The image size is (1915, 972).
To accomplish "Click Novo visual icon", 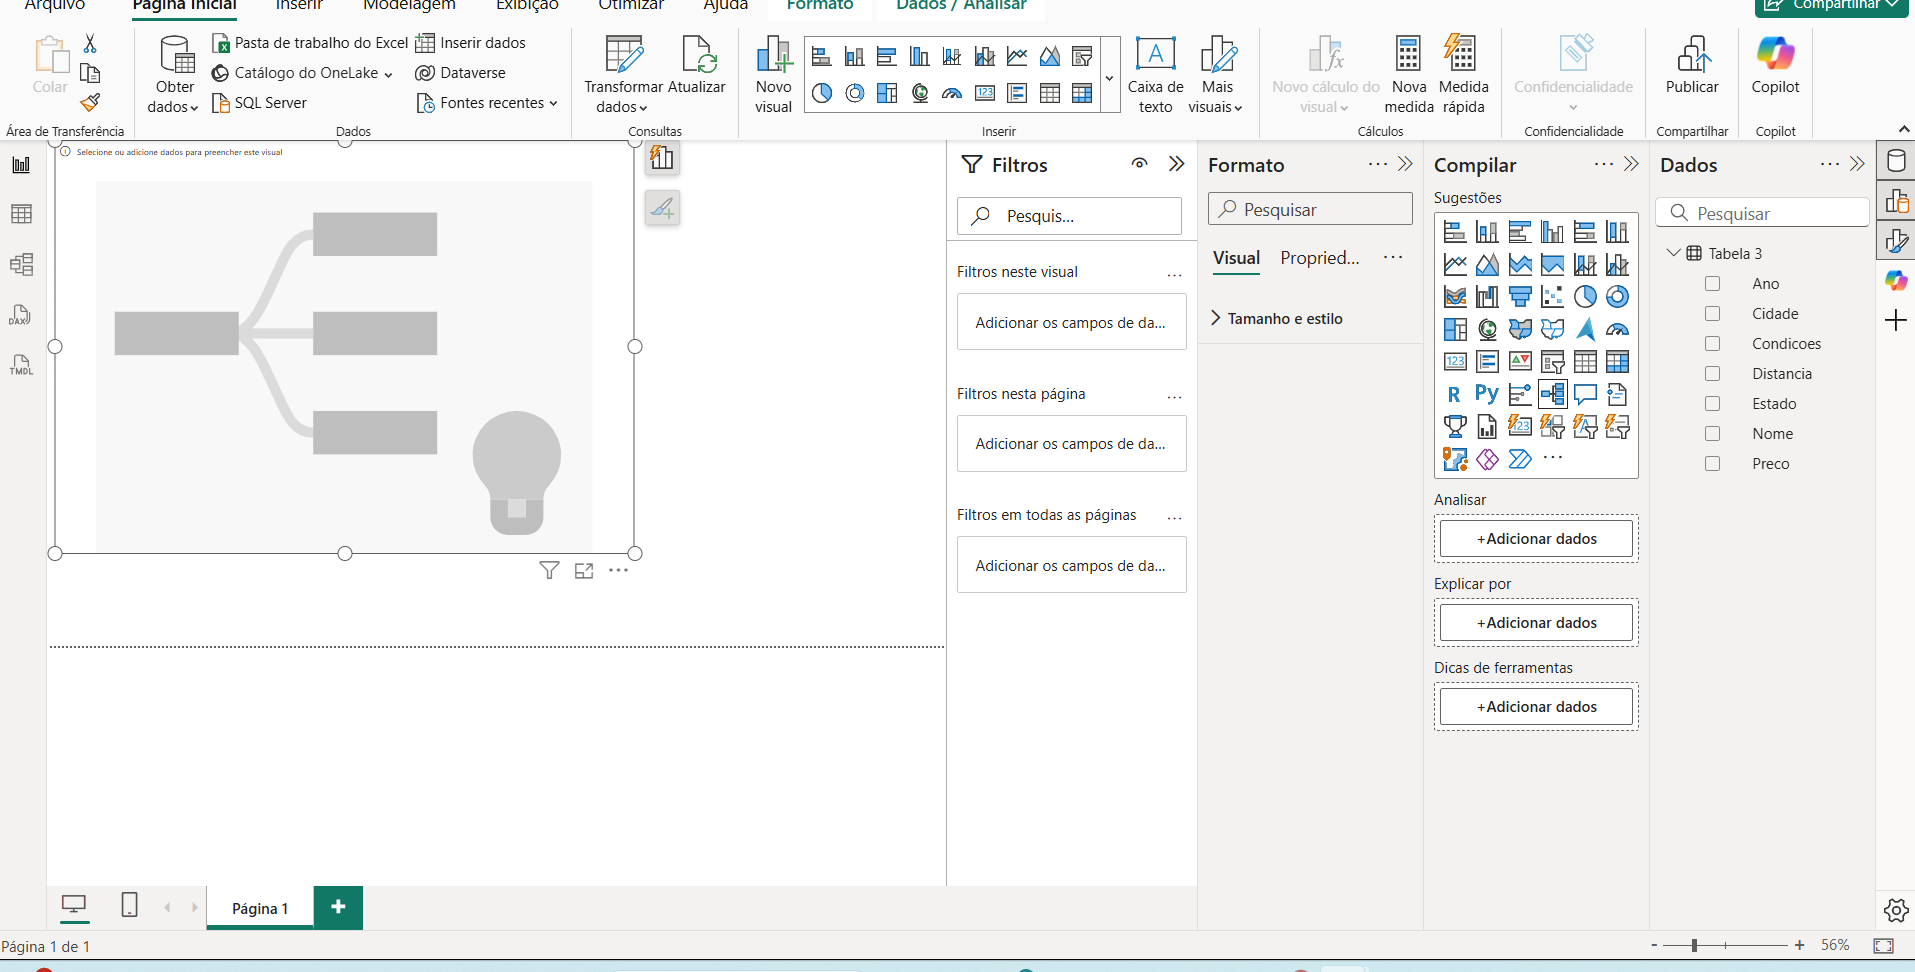I will pyautogui.click(x=773, y=54).
